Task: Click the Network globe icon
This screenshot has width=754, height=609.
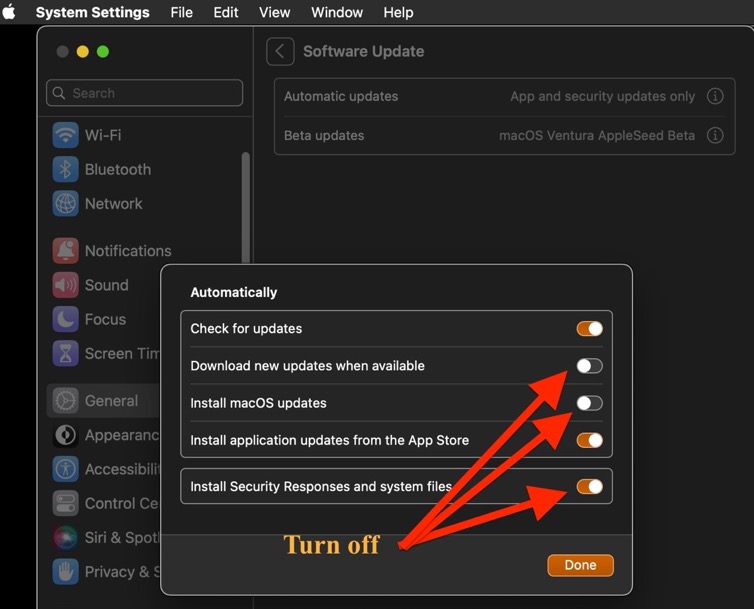Action: (65, 203)
